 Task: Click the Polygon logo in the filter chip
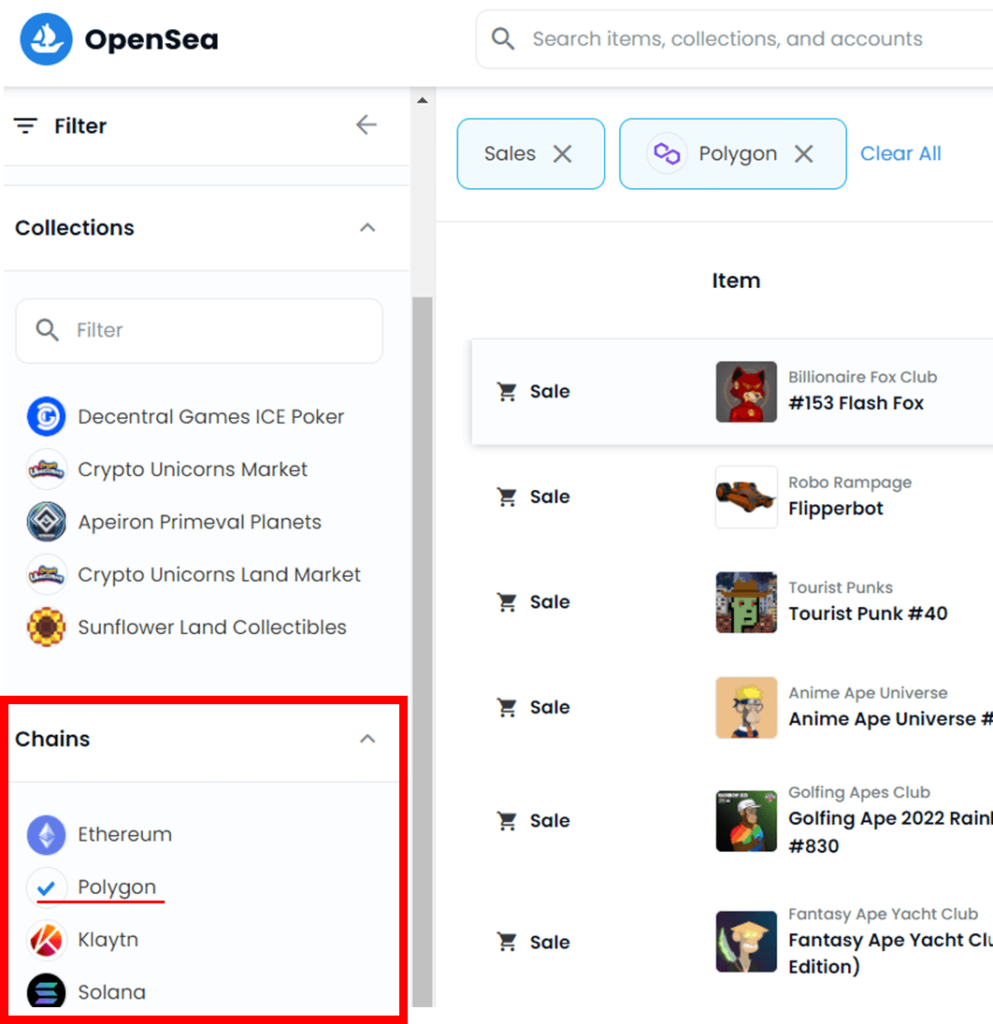tap(667, 153)
